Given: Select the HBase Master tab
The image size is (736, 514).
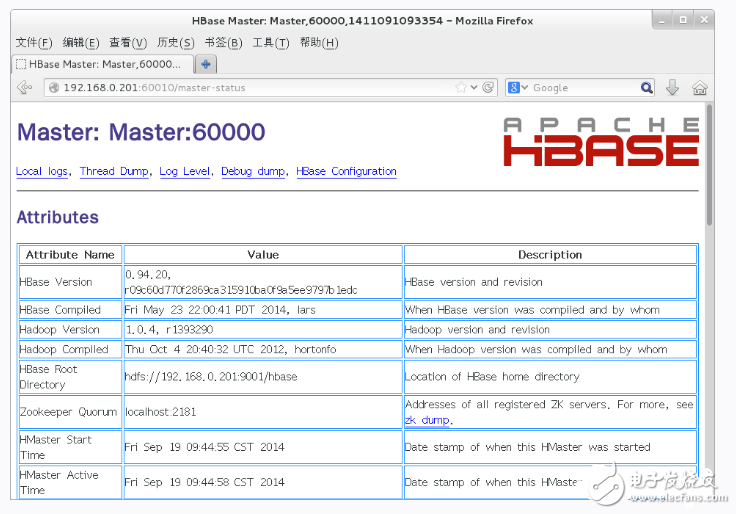Looking at the screenshot, I should click(x=102, y=64).
